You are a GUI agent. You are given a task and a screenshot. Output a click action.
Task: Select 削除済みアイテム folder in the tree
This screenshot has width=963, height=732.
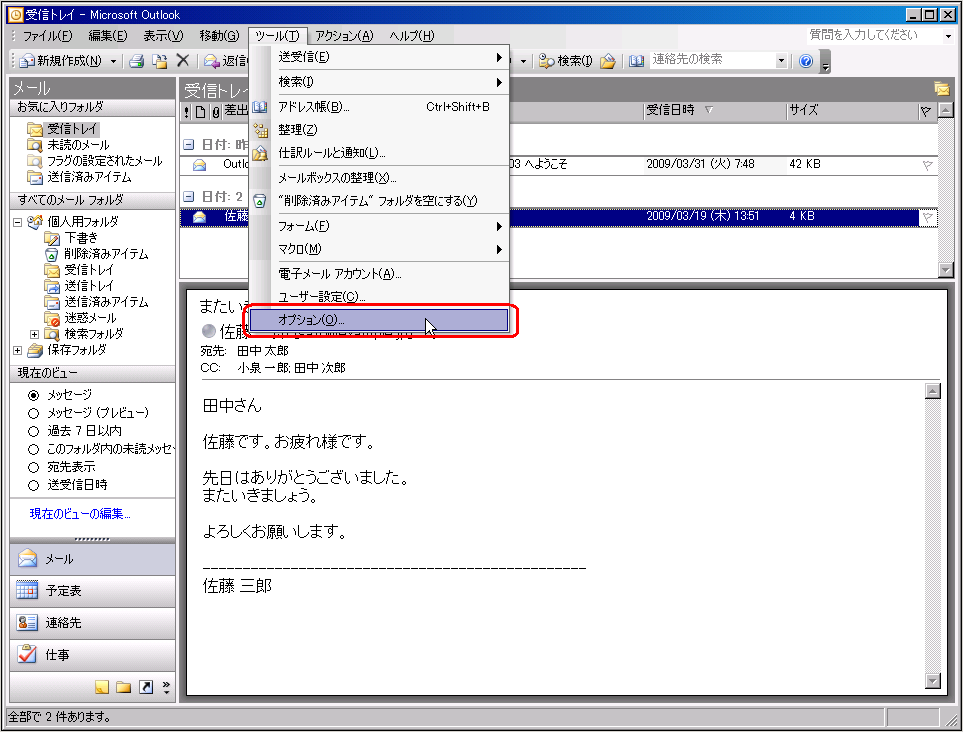(x=106, y=254)
